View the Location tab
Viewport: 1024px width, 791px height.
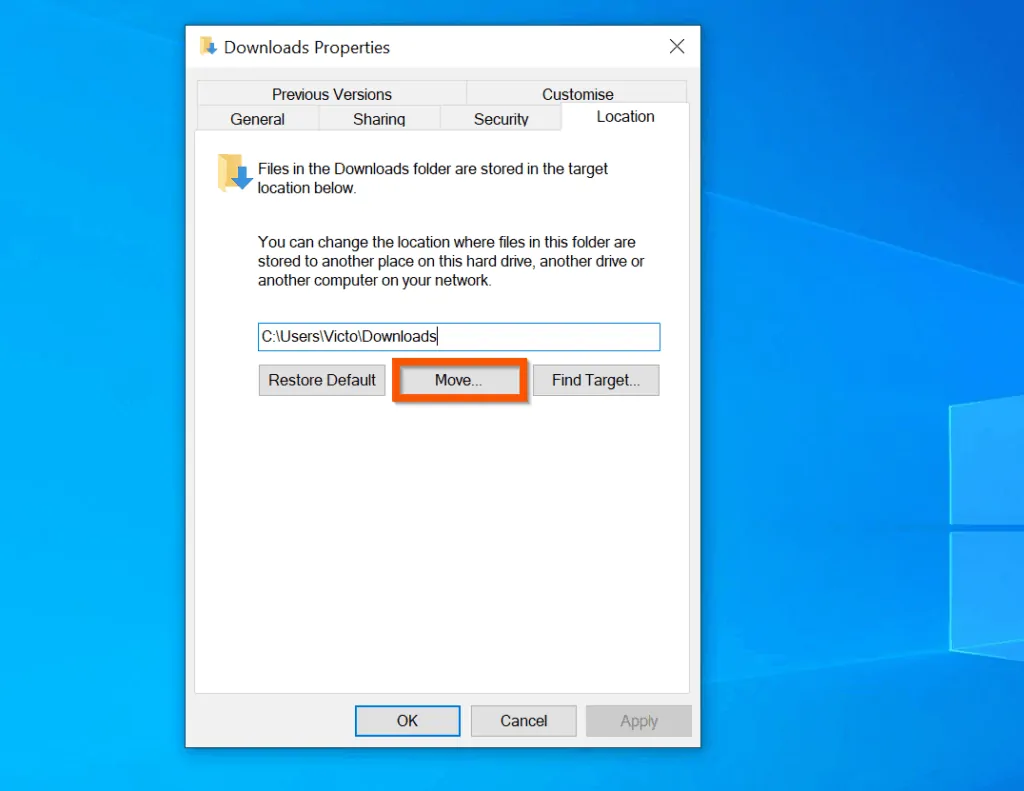(624, 117)
